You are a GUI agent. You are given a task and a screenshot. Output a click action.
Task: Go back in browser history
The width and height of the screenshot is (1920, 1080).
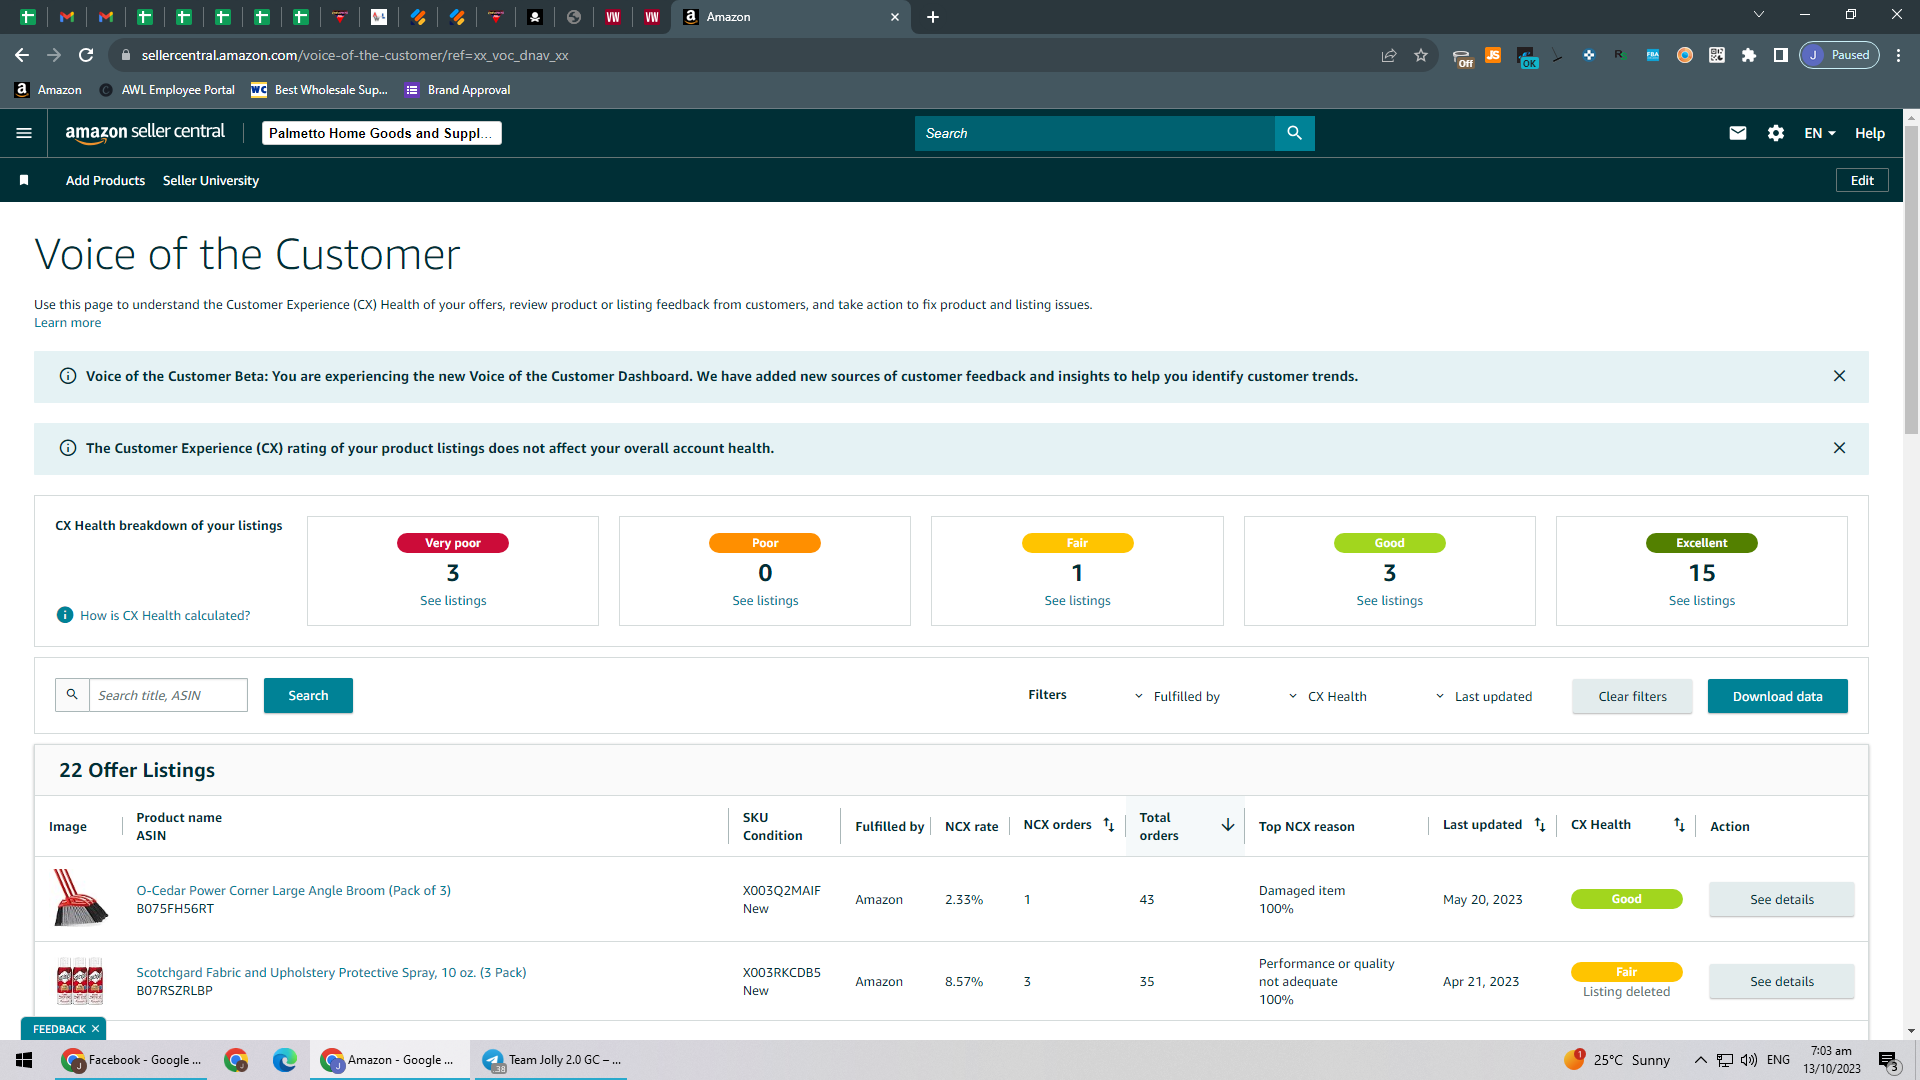point(22,55)
